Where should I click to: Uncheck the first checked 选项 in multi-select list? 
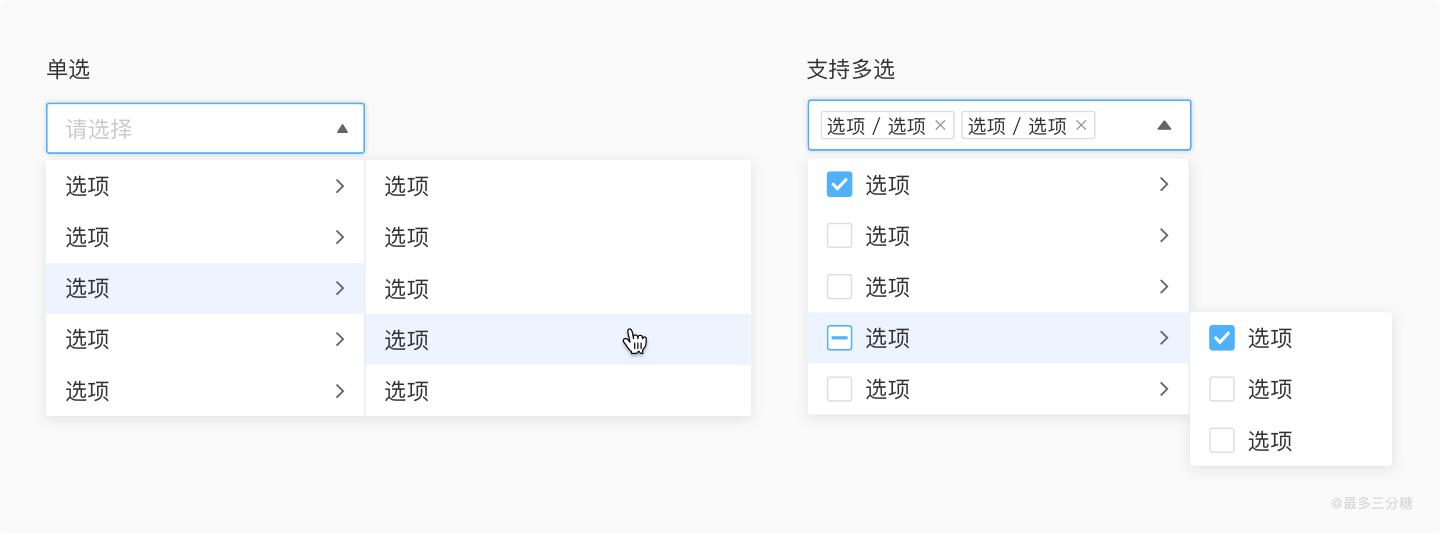tap(839, 185)
